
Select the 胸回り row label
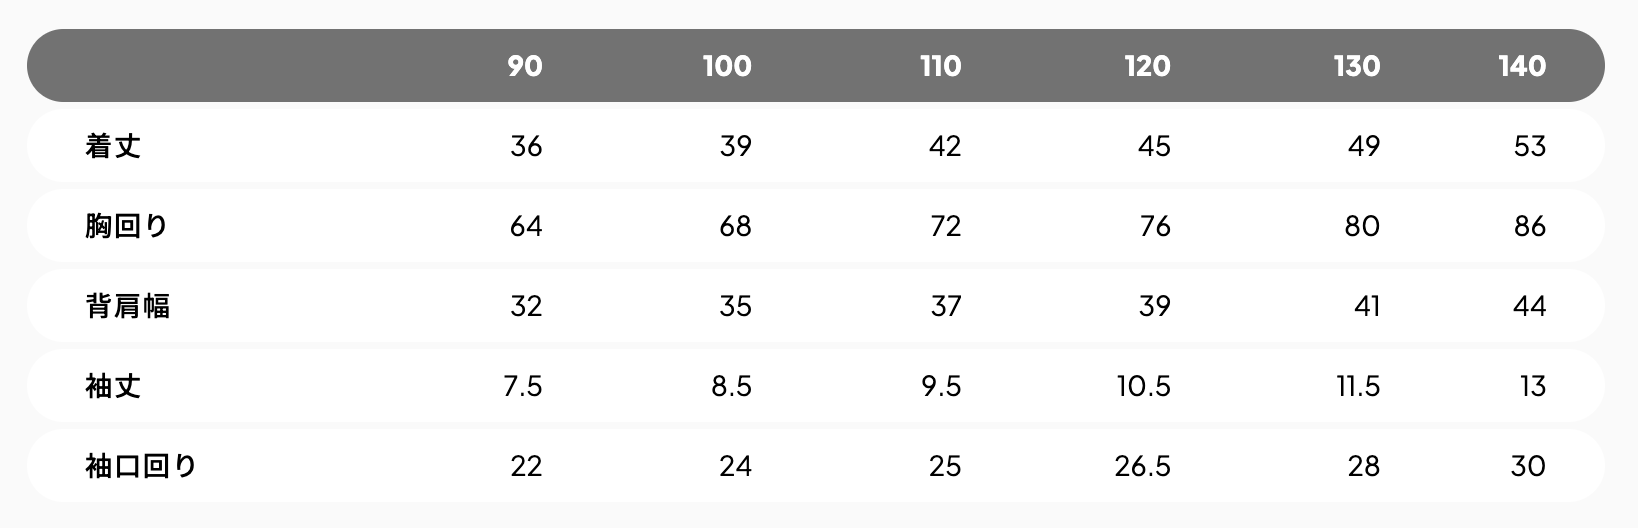click(127, 226)
